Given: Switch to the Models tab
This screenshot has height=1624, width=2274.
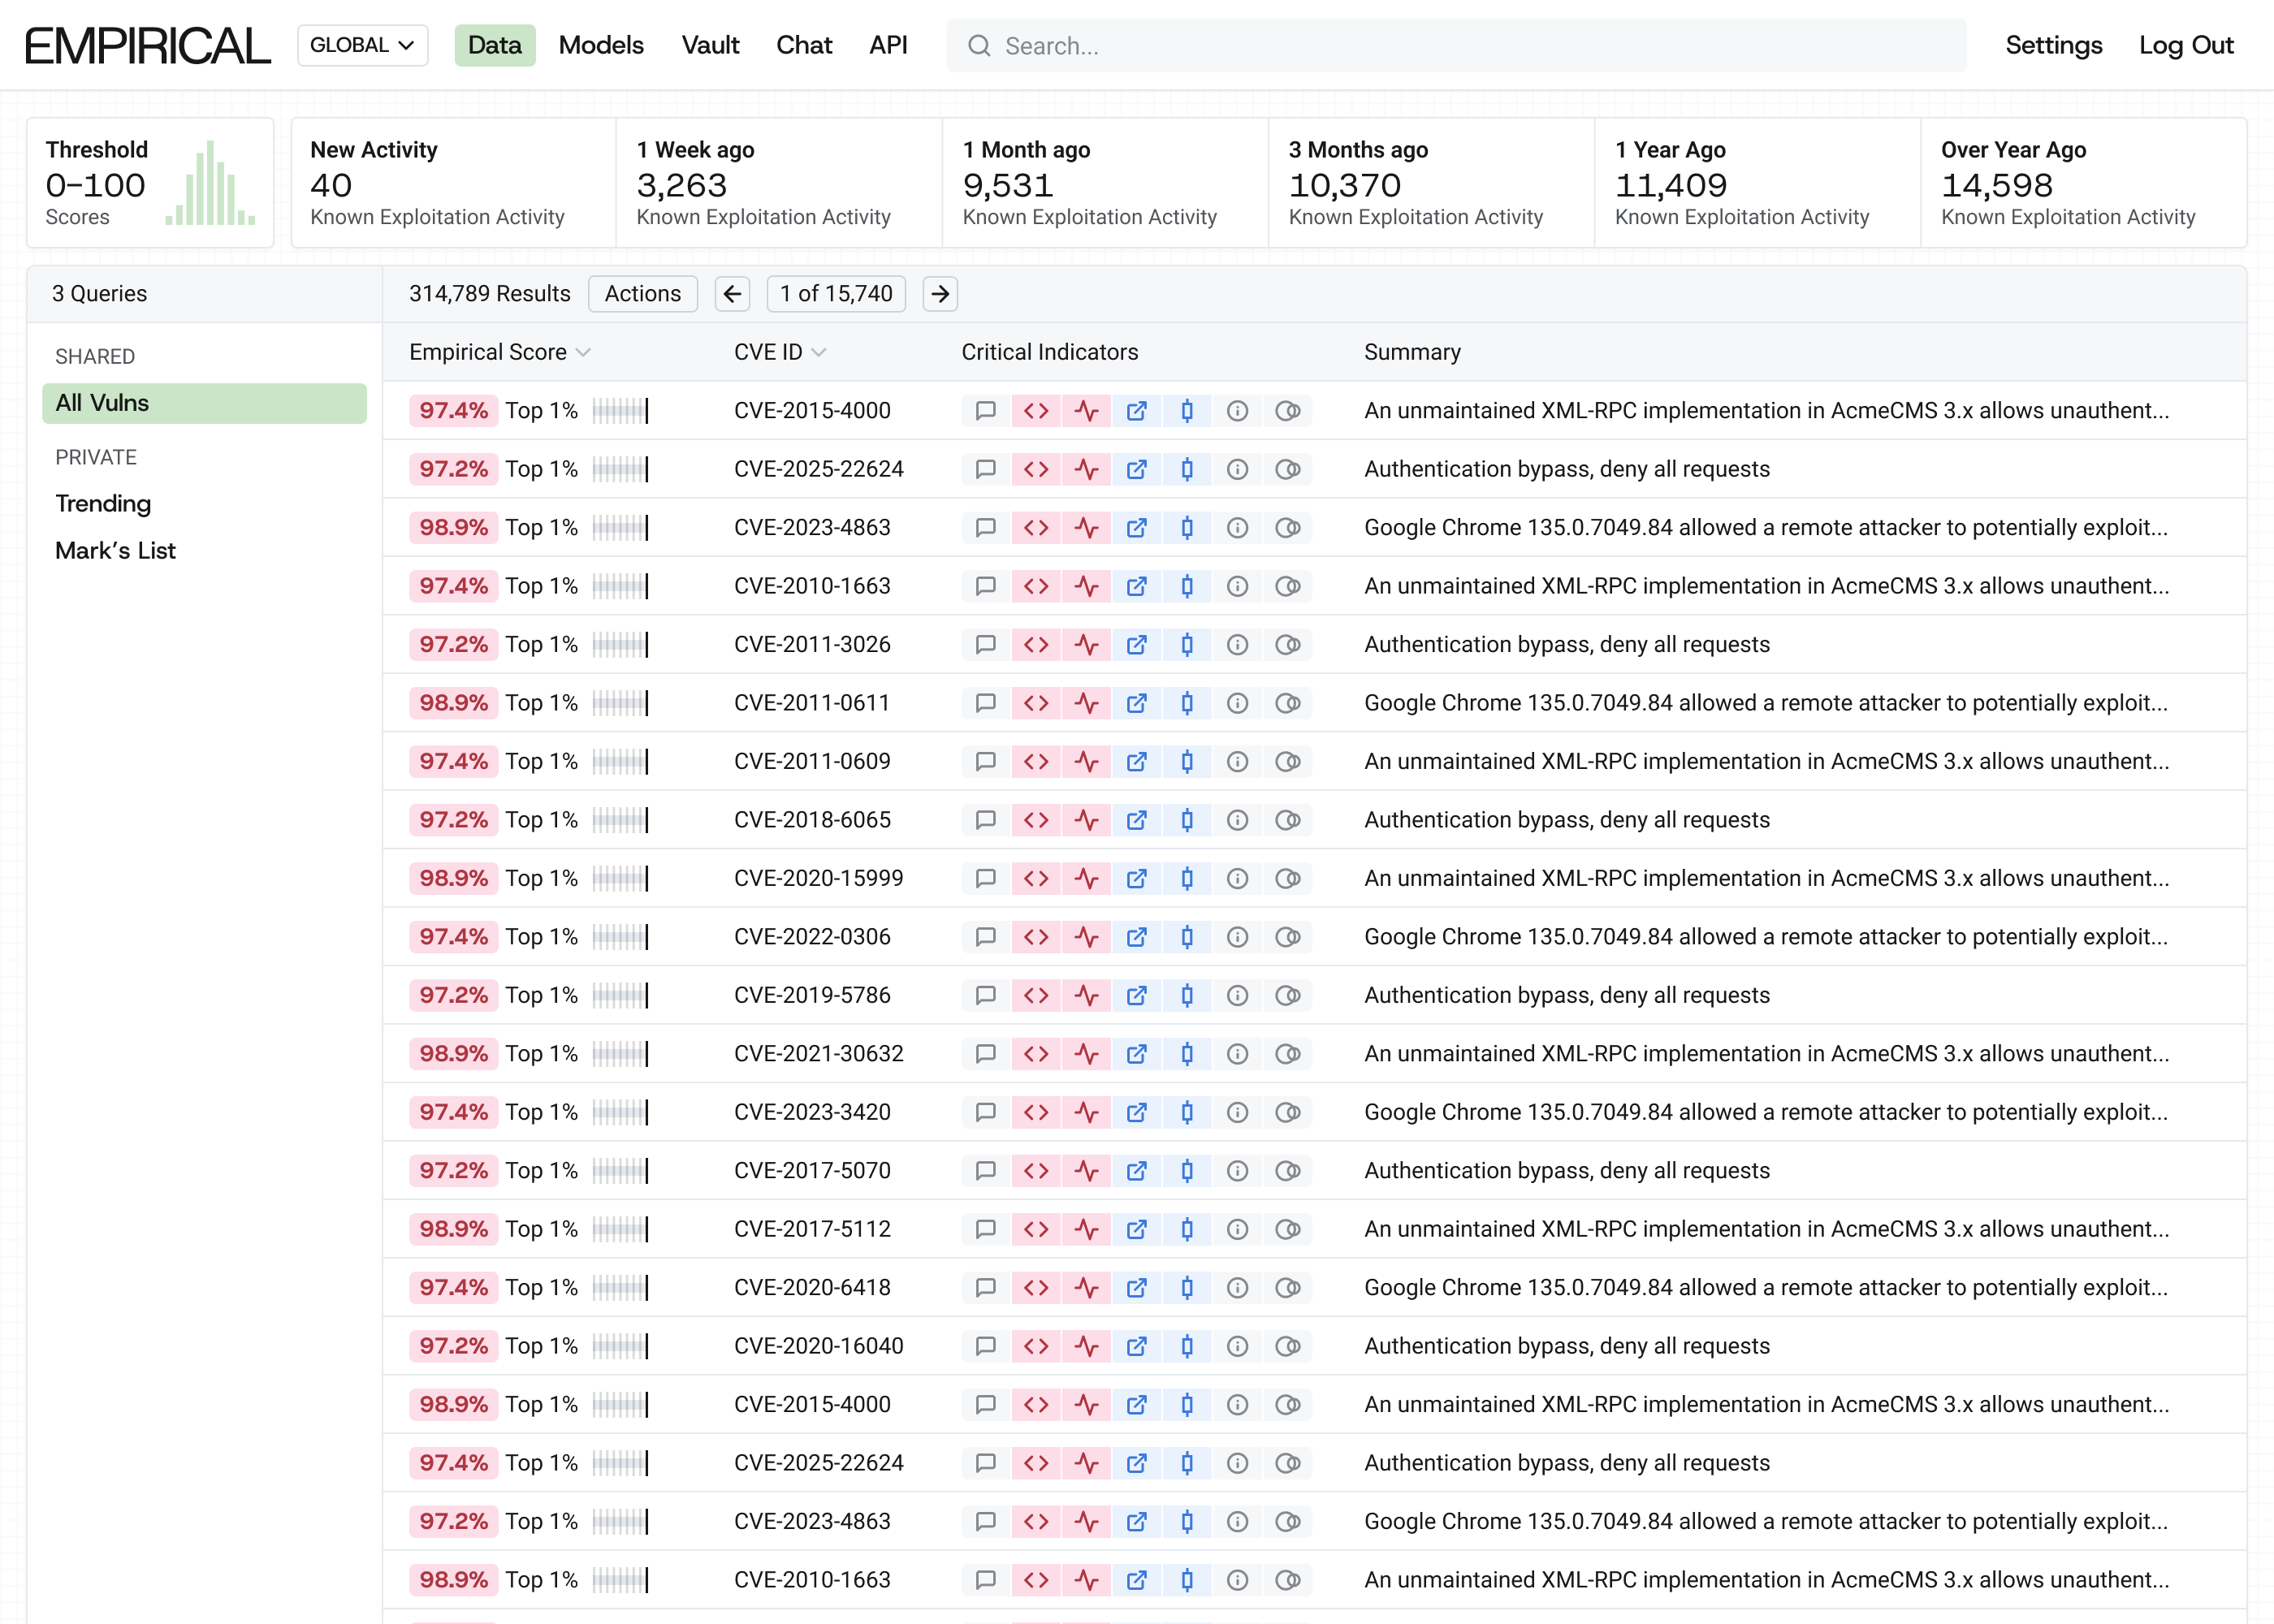Looking at the screenshot, I should [601, 45].
